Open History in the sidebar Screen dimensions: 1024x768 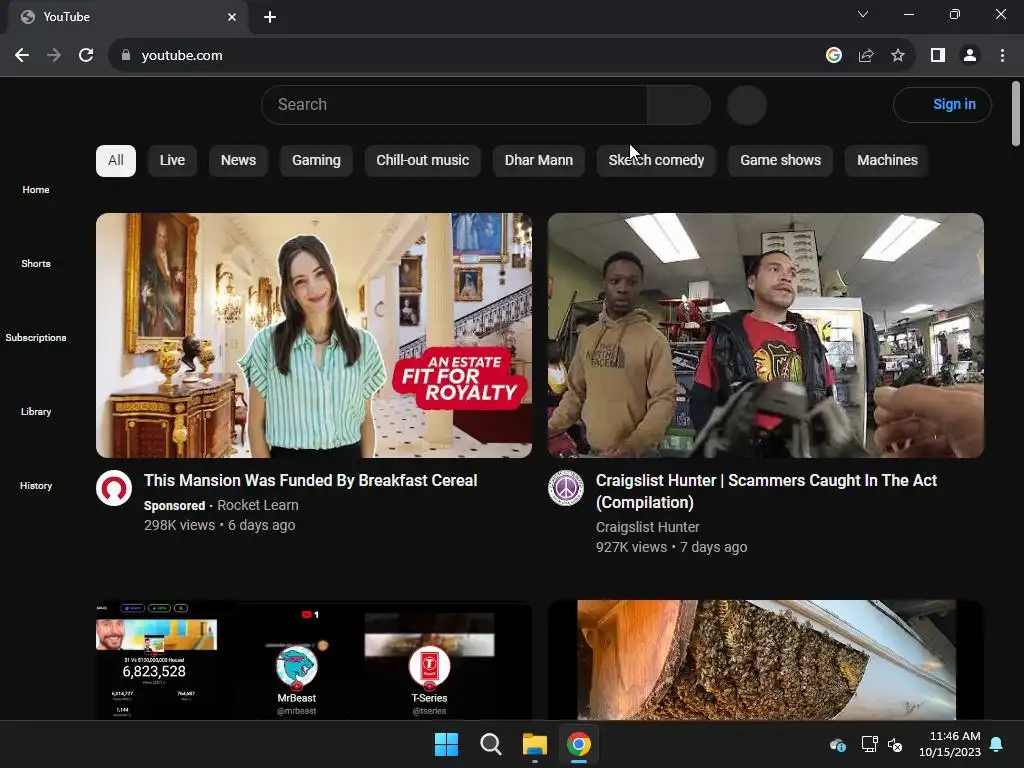point(36,485)
